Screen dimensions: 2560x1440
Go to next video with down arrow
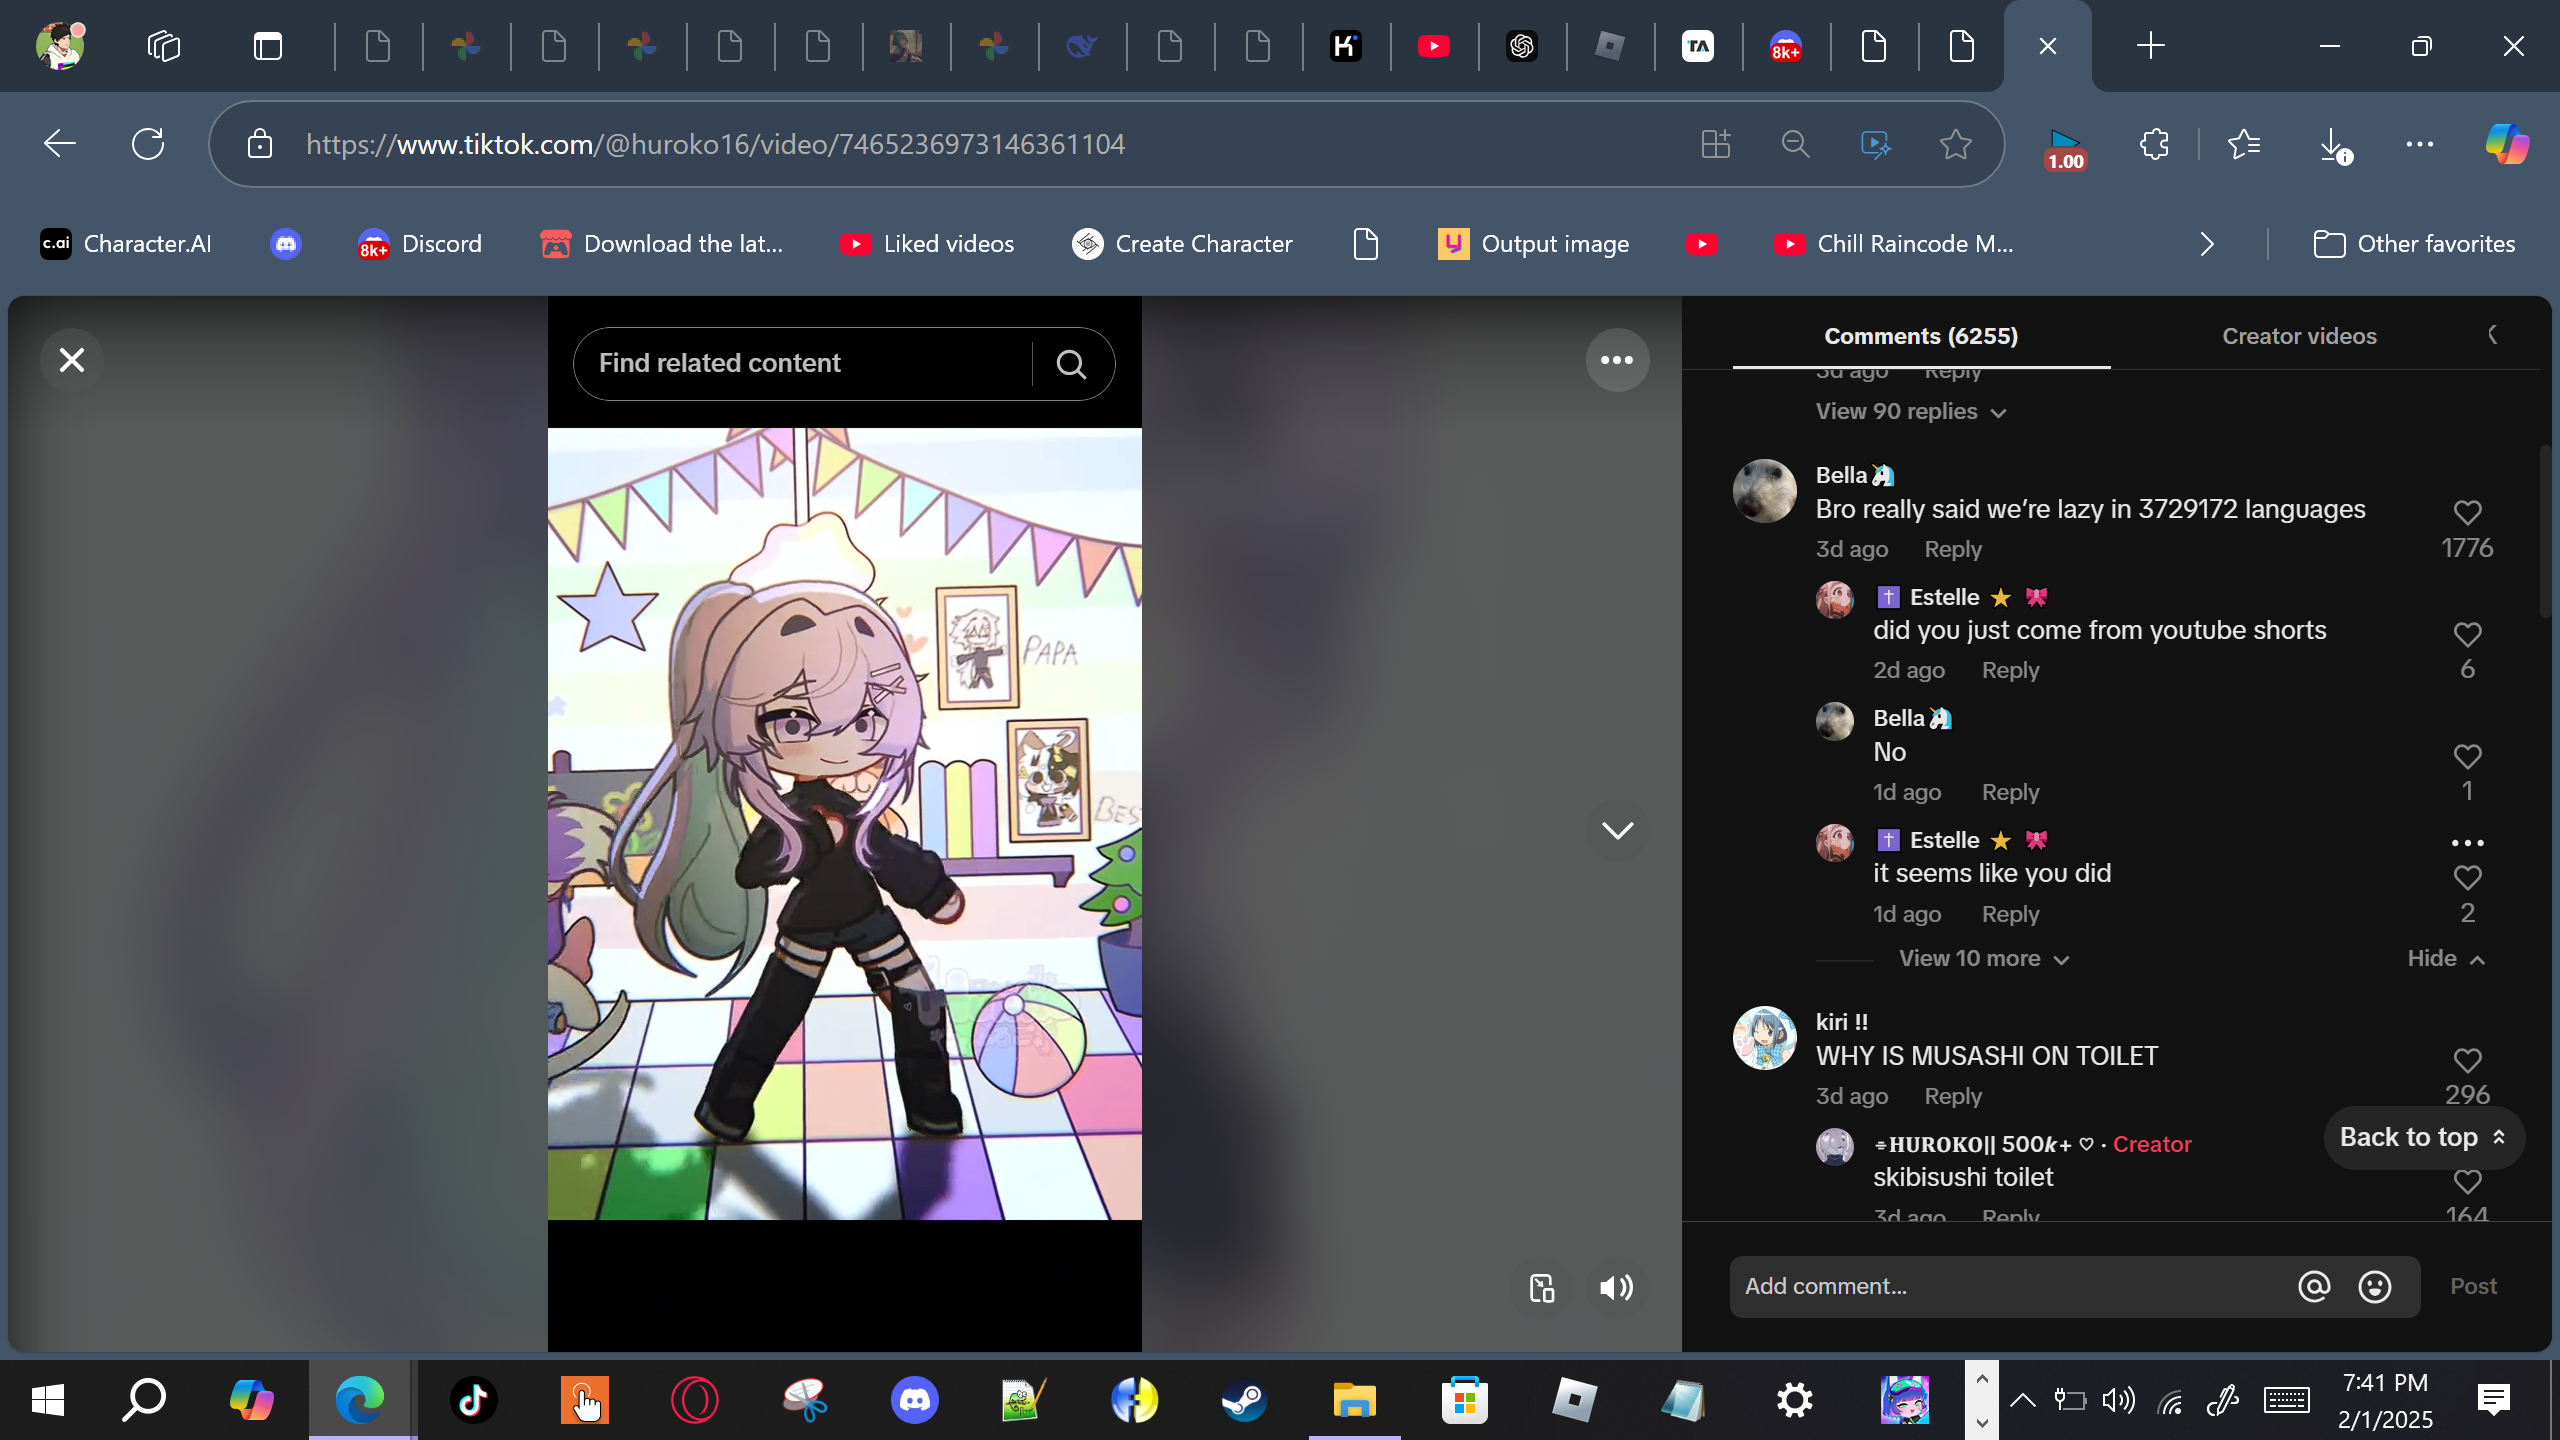coord(1616,830)
